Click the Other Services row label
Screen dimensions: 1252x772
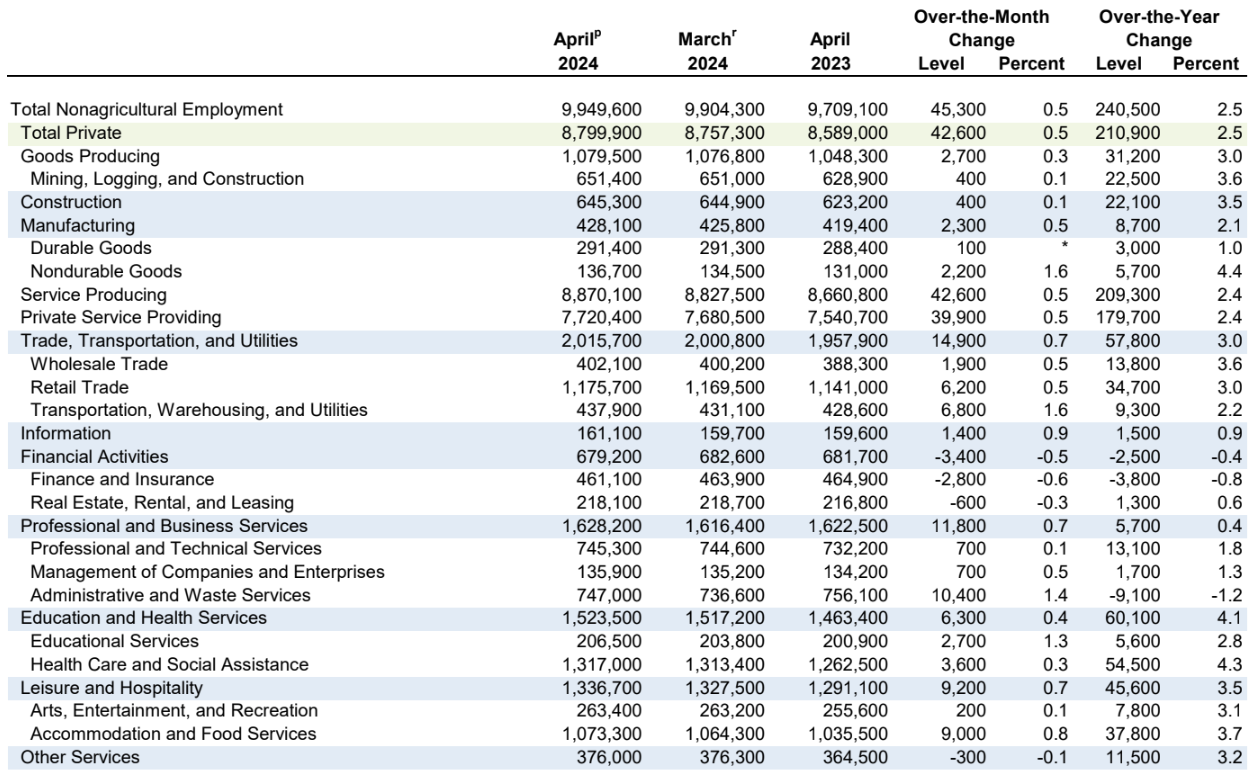click(80, 757)
